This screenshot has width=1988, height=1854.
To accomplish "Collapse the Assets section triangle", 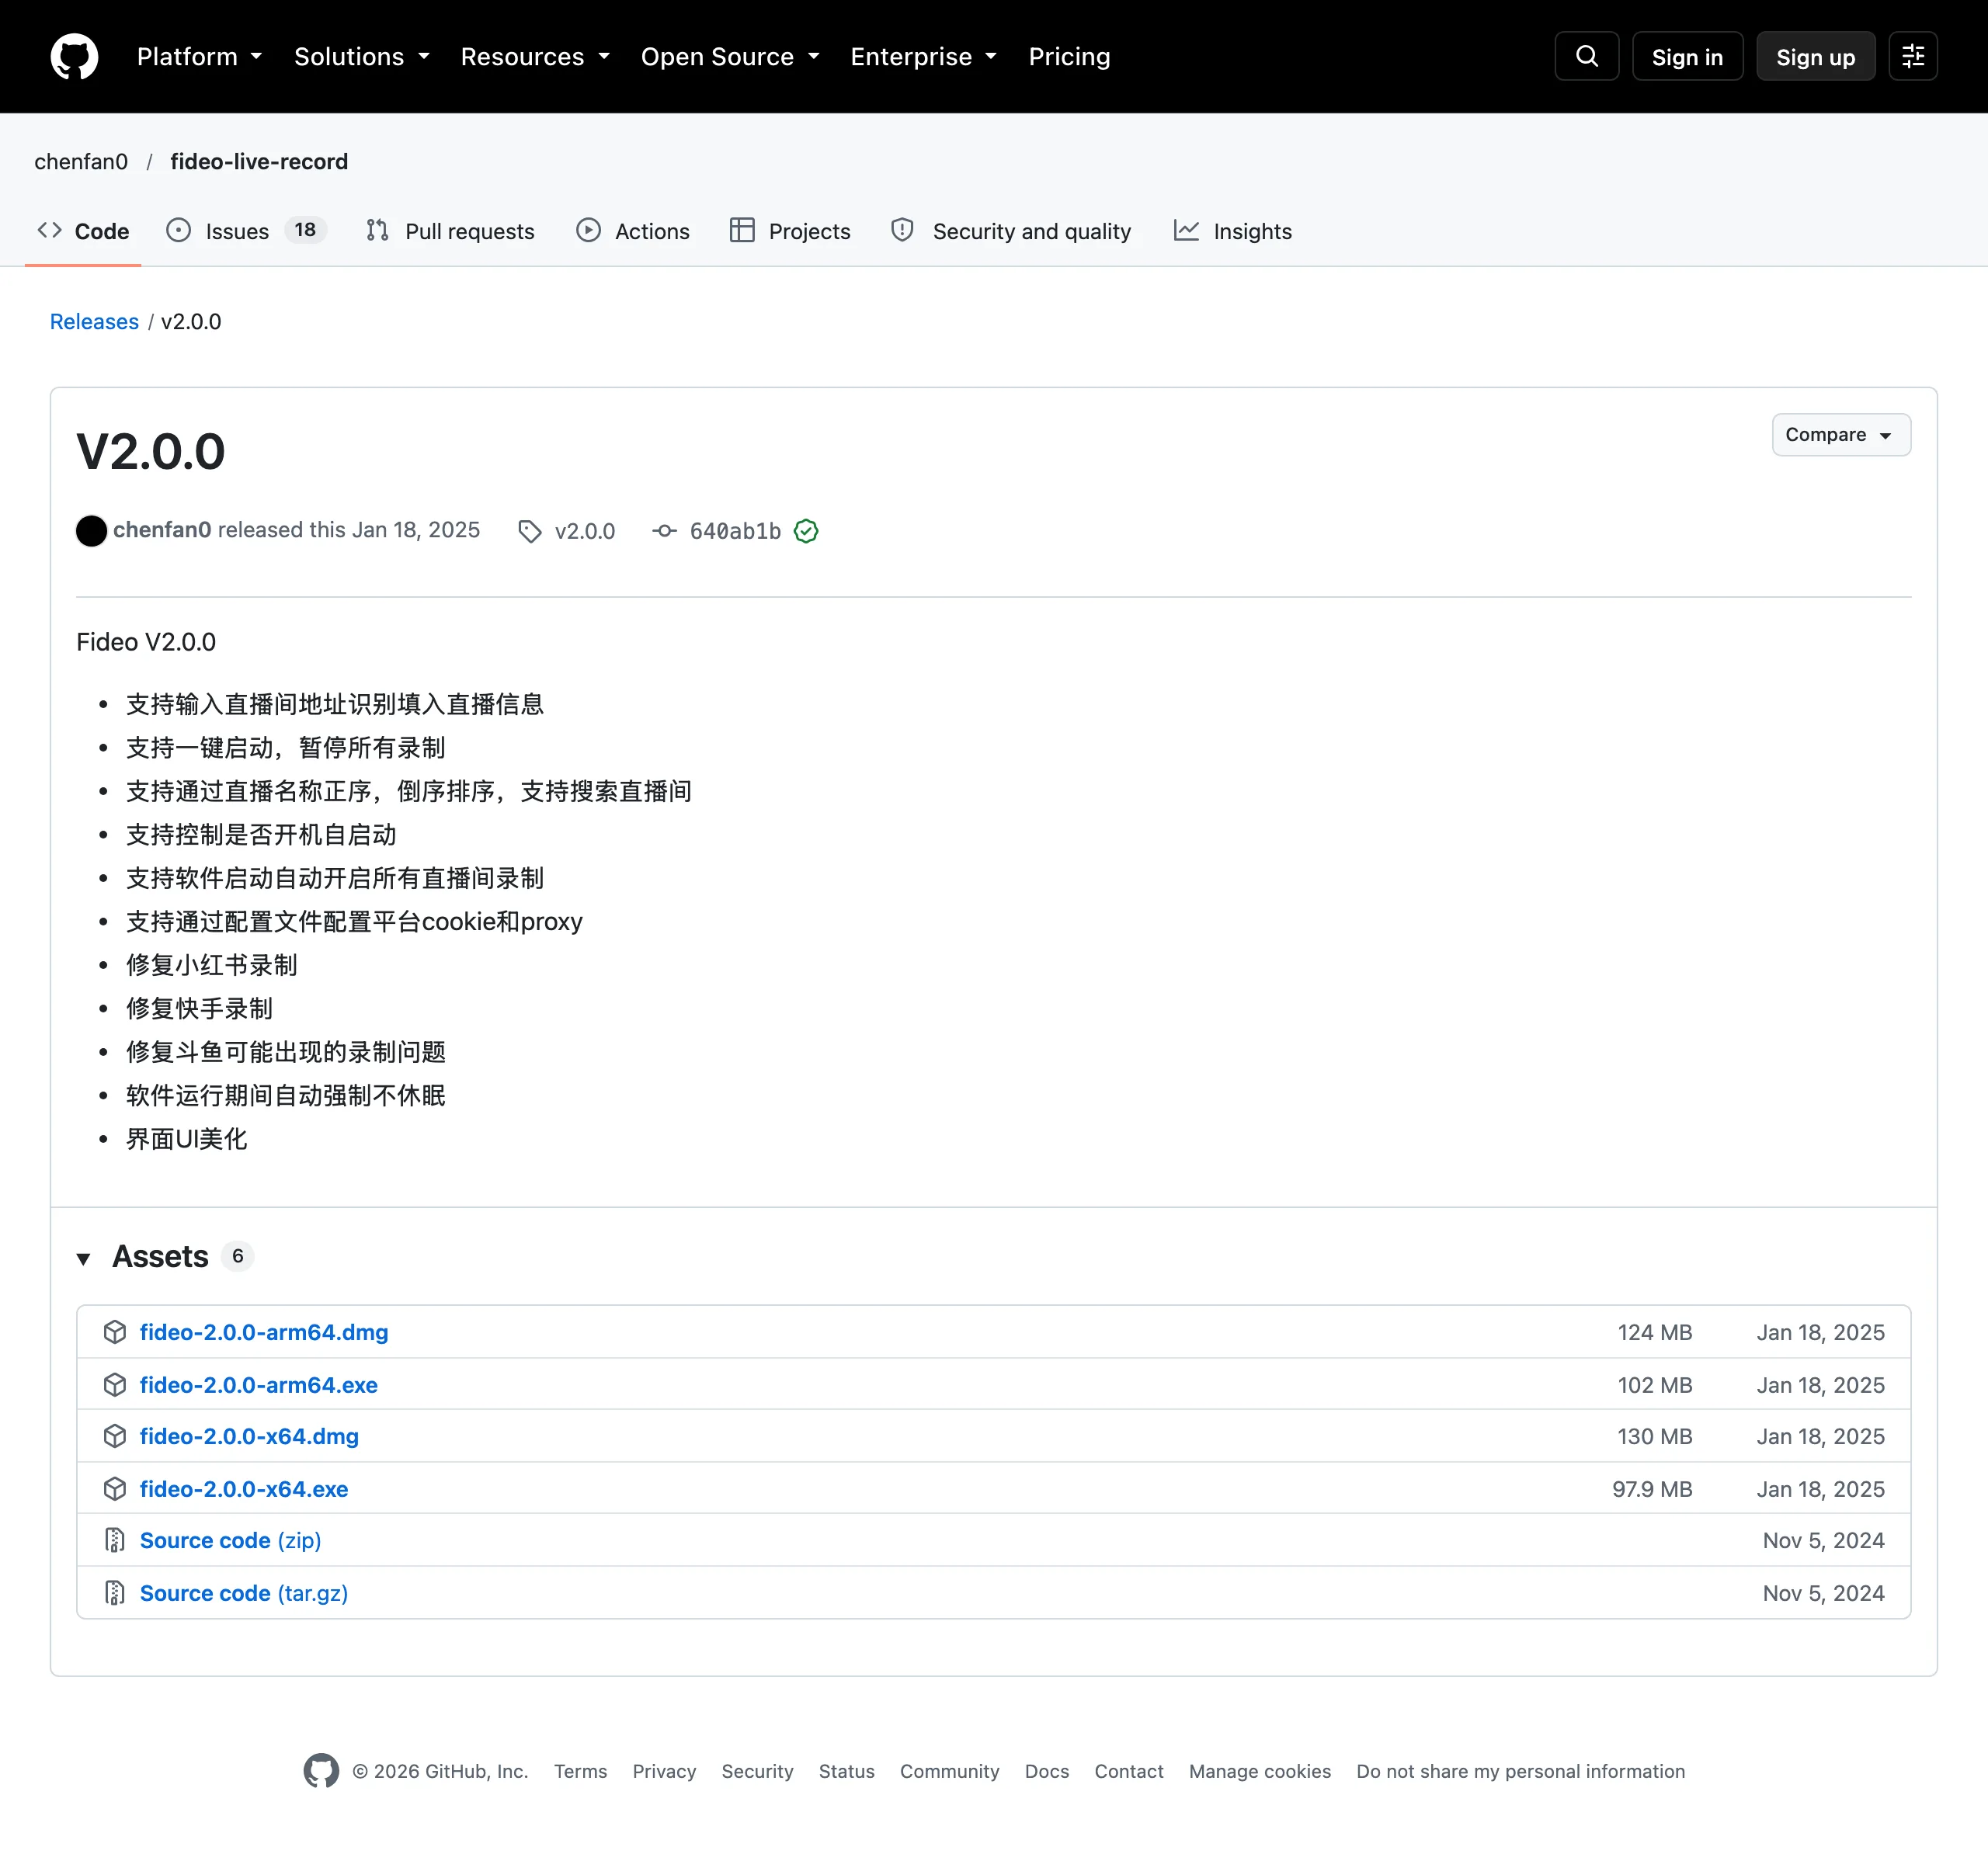I will 84,1258.
